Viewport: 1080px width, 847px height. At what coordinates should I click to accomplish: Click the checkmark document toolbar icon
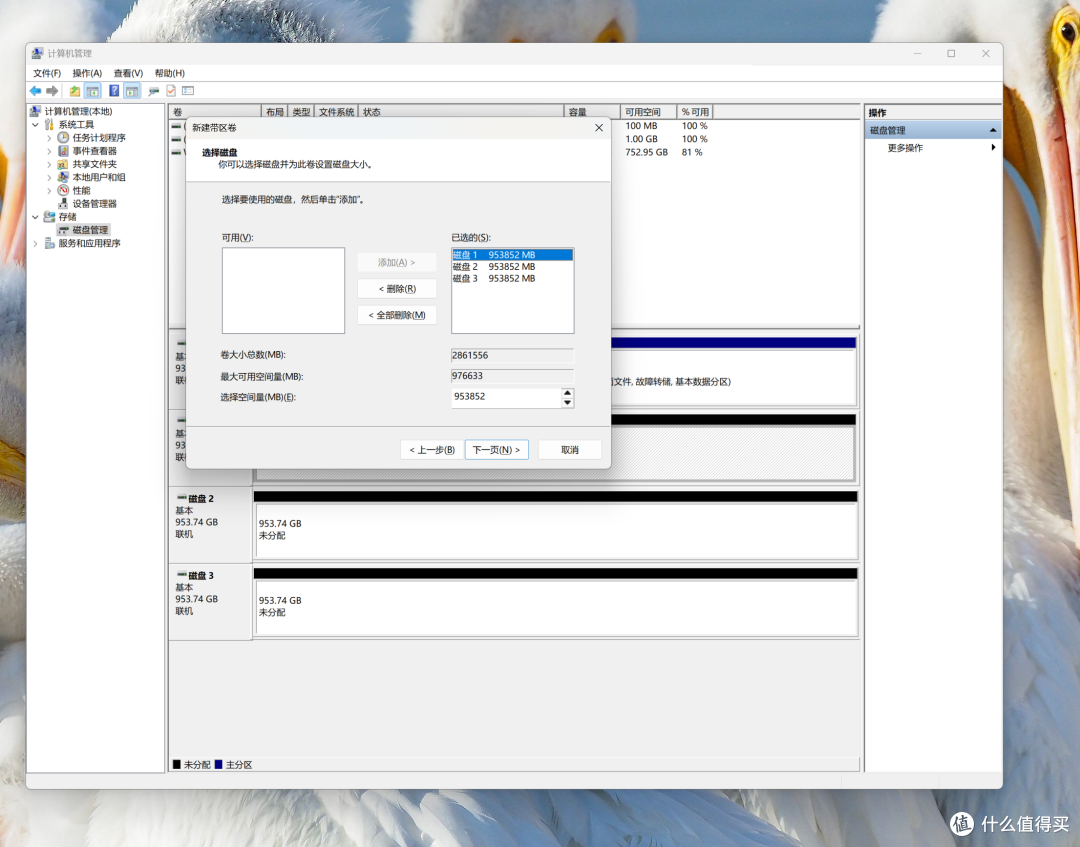point(171,91)
